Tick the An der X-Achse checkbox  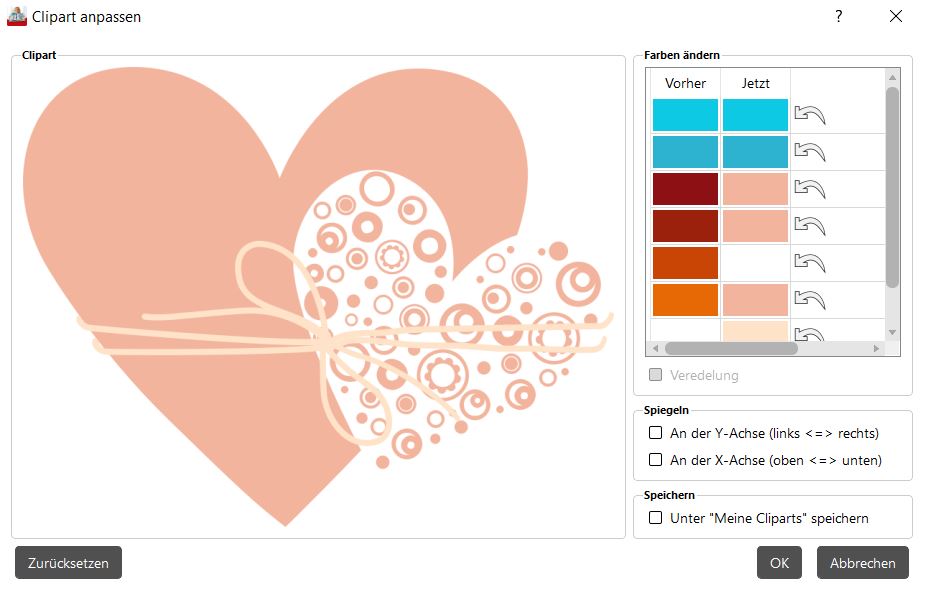(x=656, y=460)
